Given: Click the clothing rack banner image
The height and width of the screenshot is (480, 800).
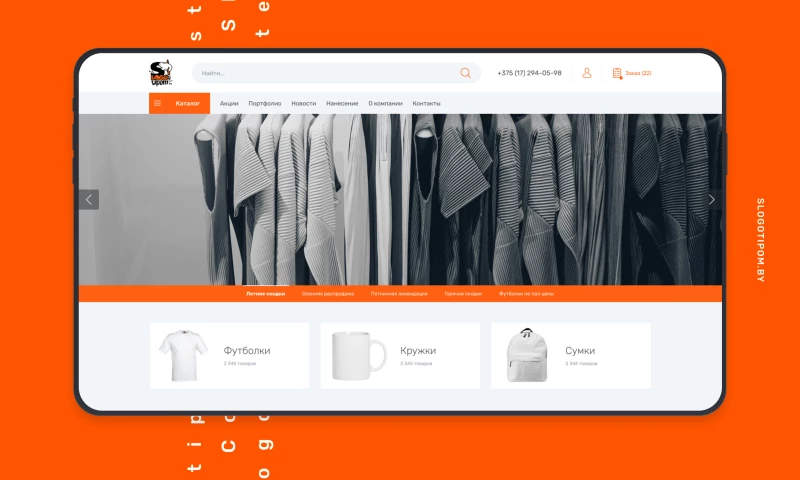Looking at the screenshot, I should pyautogui.click(x=400, y=199).
